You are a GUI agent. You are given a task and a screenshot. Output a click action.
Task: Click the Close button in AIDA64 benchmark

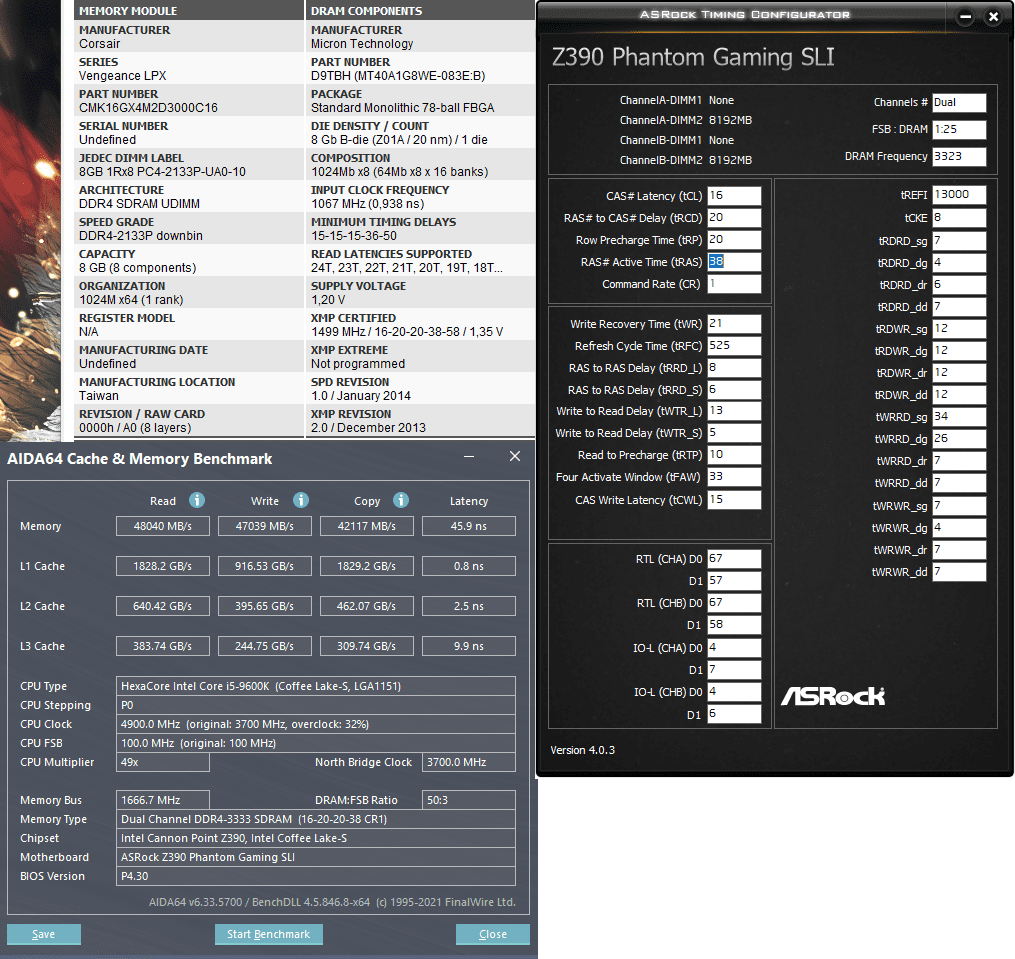pos(493,934)
